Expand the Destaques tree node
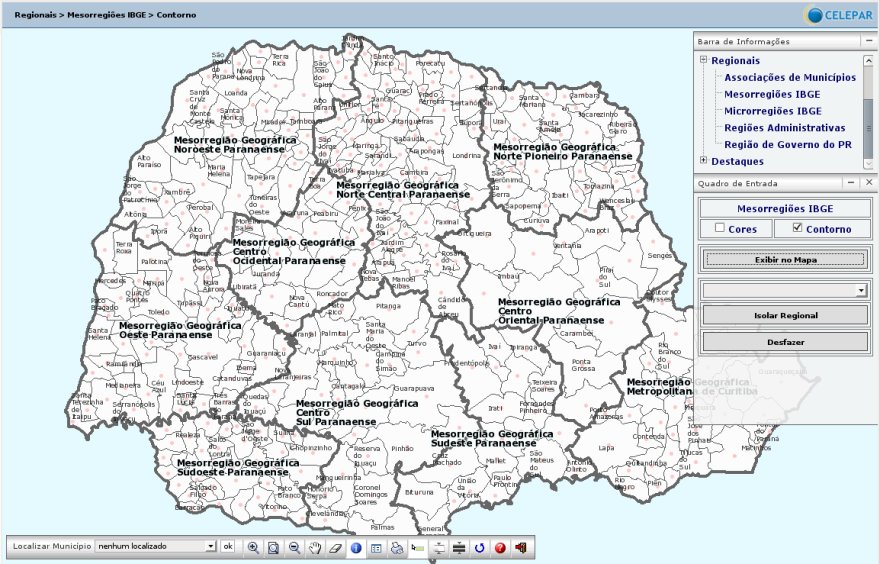Screen dimensions: 880x564 pyautogui.click(x=704, y=160)
